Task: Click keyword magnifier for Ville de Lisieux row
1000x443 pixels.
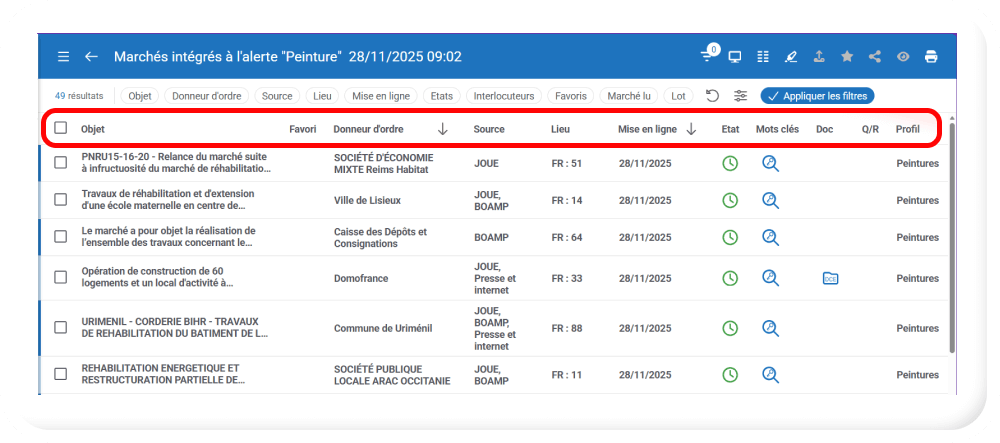Action: click(769, 201)
